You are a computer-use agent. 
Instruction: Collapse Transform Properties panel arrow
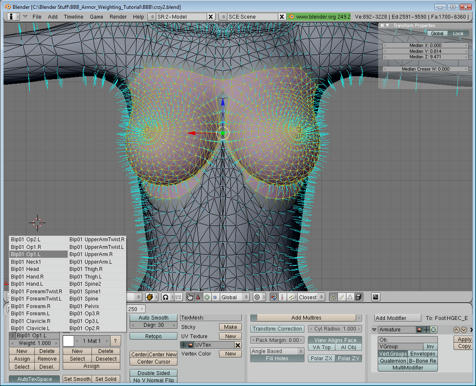[x=388, y=25]
